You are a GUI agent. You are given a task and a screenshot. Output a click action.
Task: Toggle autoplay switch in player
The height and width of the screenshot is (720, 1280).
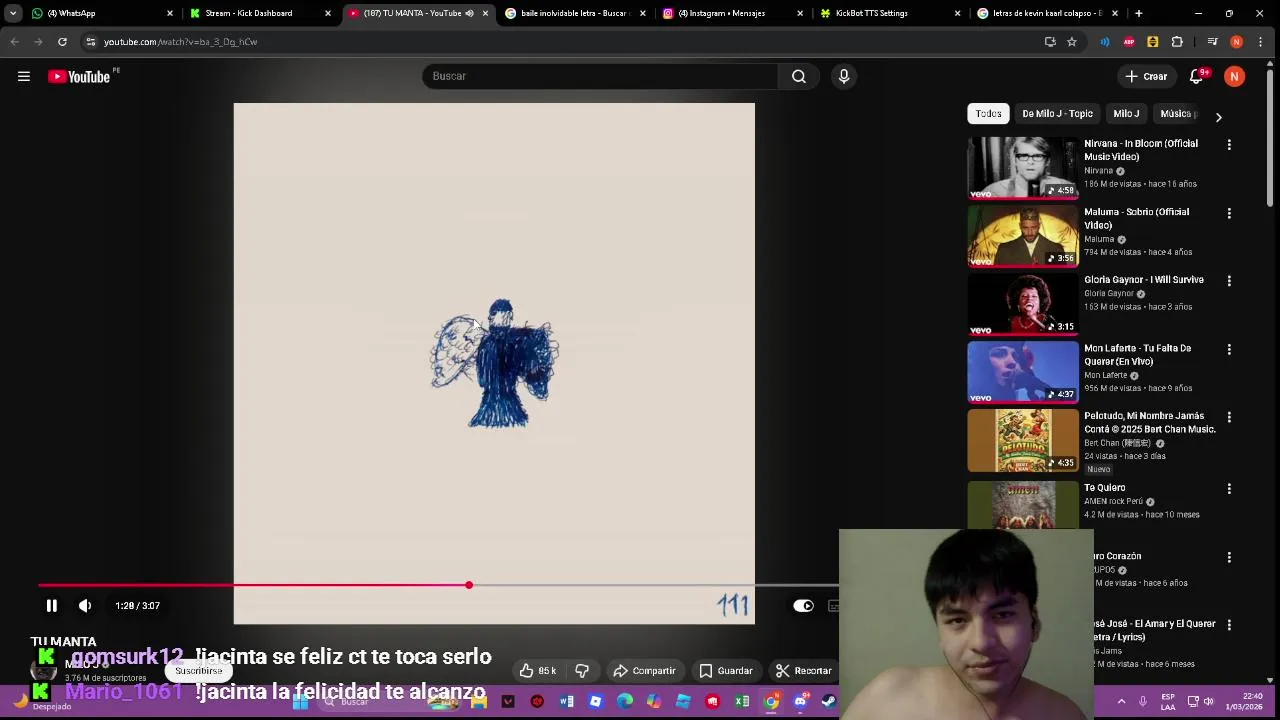[804, 605]
